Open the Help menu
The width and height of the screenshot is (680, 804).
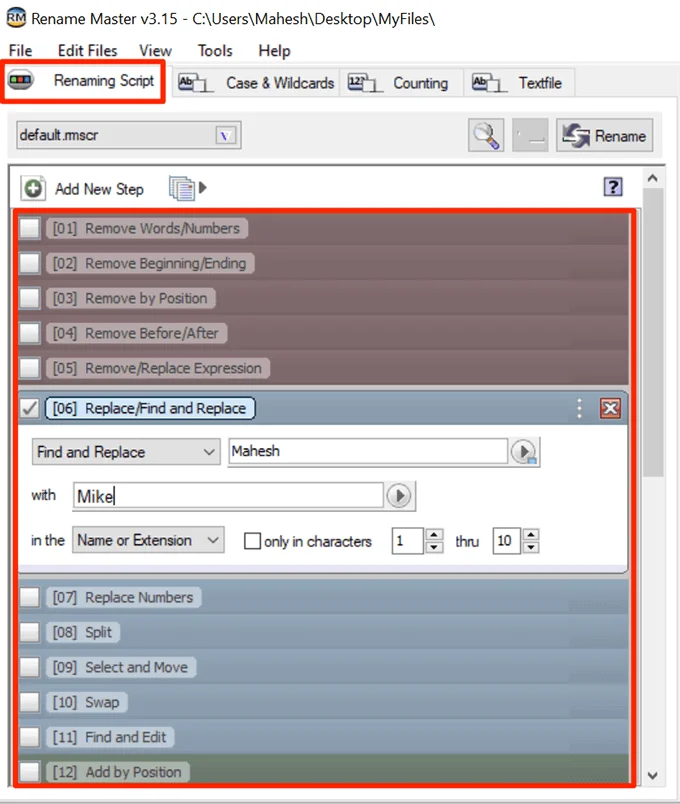coord(274,51)
